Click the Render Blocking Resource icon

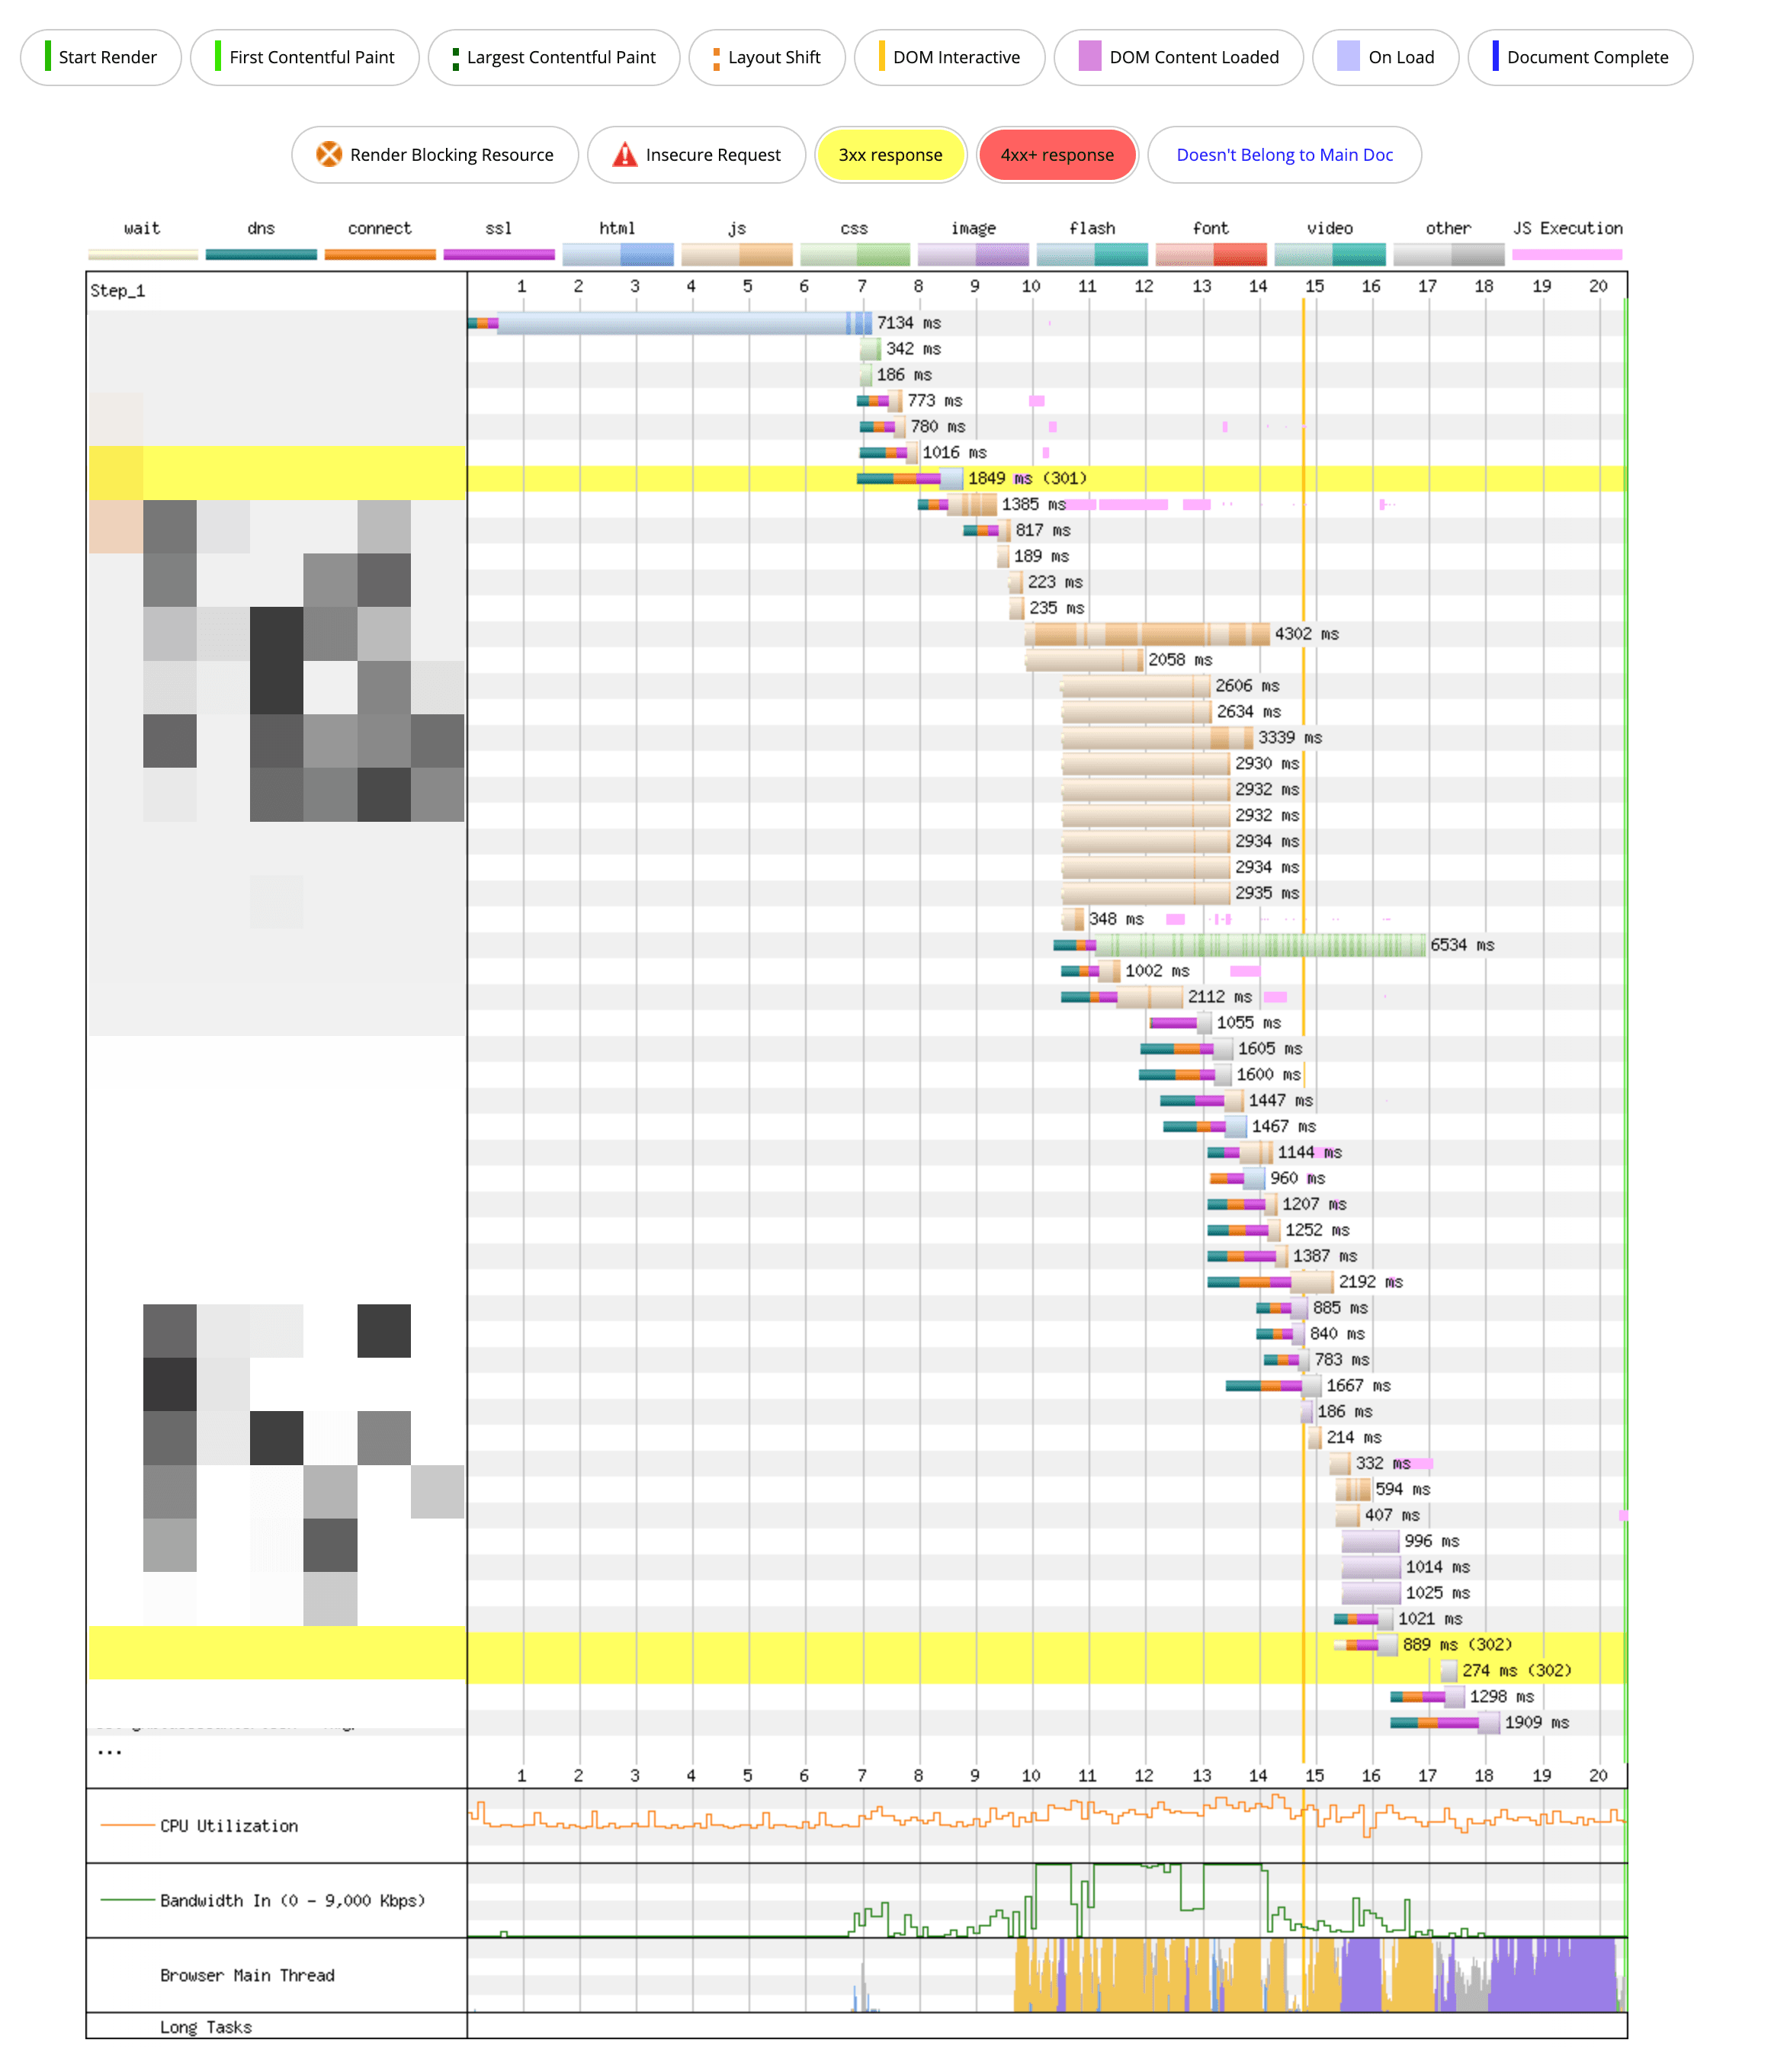coord(330,154)
